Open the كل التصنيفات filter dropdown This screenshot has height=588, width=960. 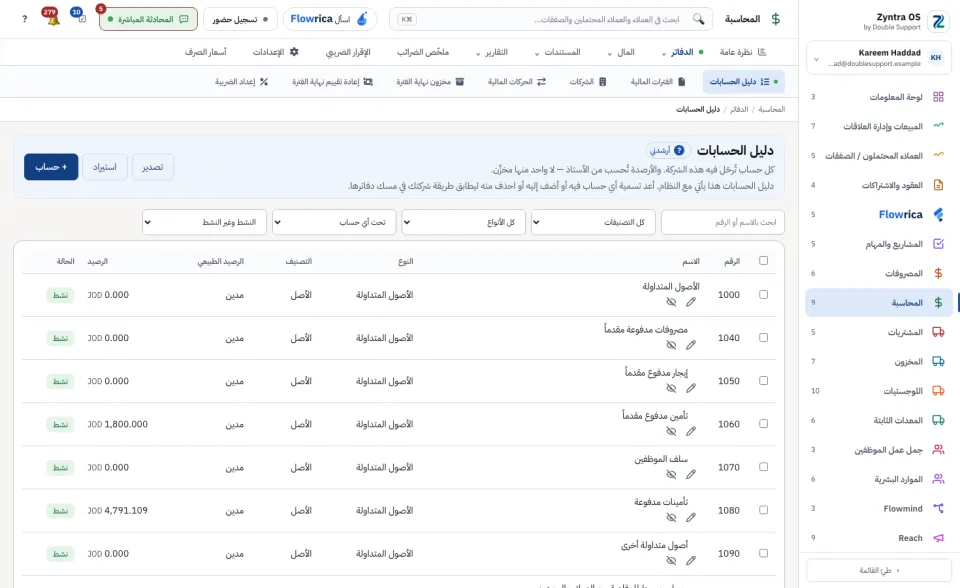tap(593, 222)
